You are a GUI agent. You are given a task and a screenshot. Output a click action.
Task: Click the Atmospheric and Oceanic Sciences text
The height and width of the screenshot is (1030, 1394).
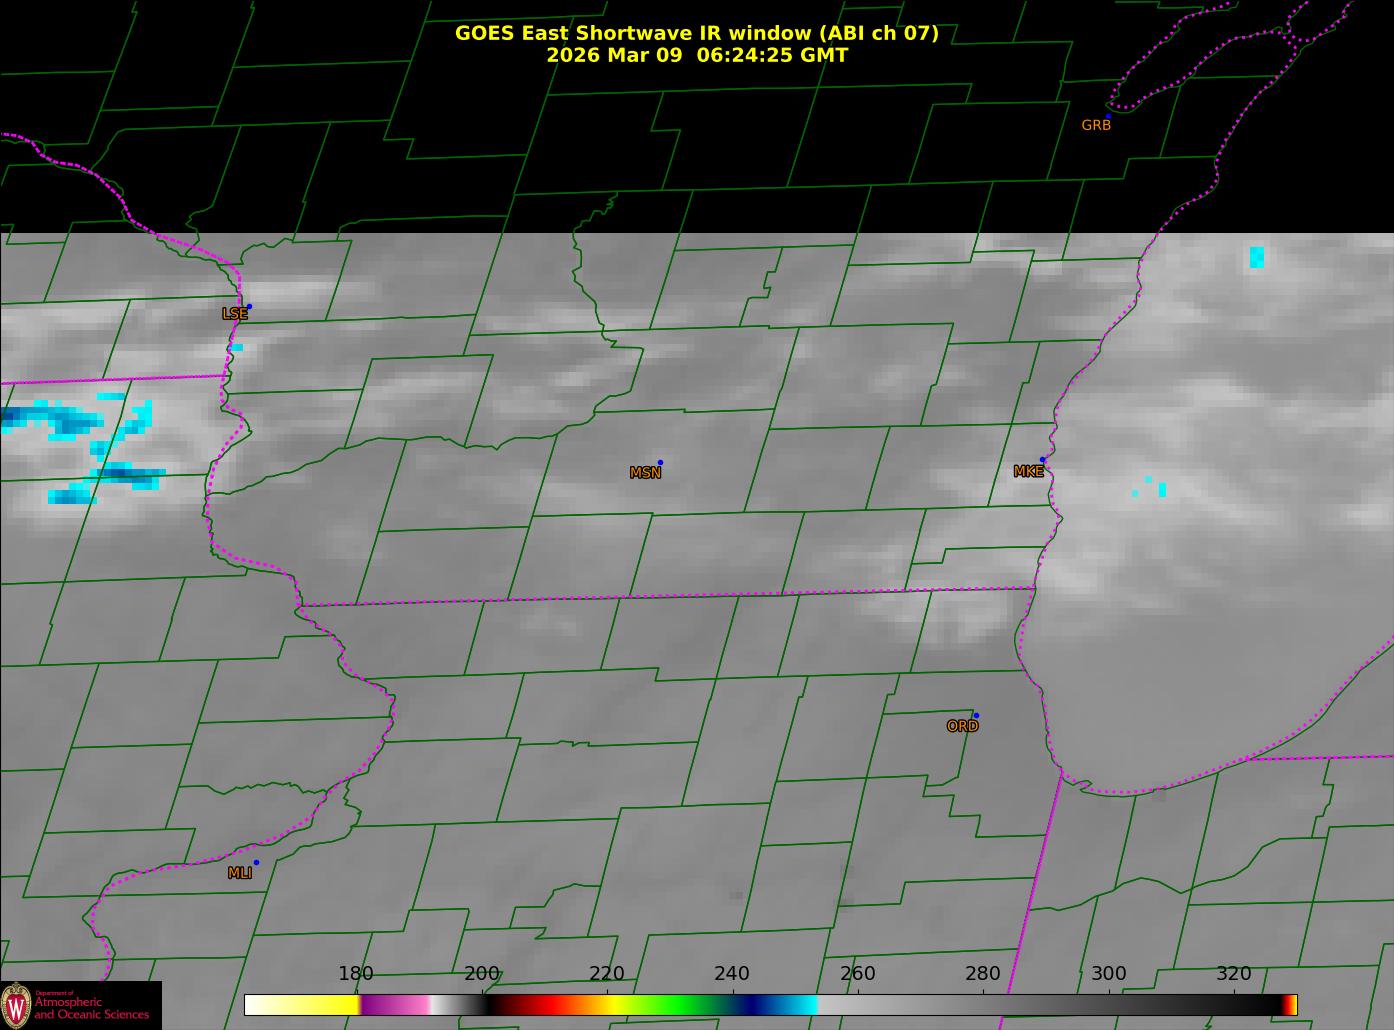click(x=92, y=1008)
